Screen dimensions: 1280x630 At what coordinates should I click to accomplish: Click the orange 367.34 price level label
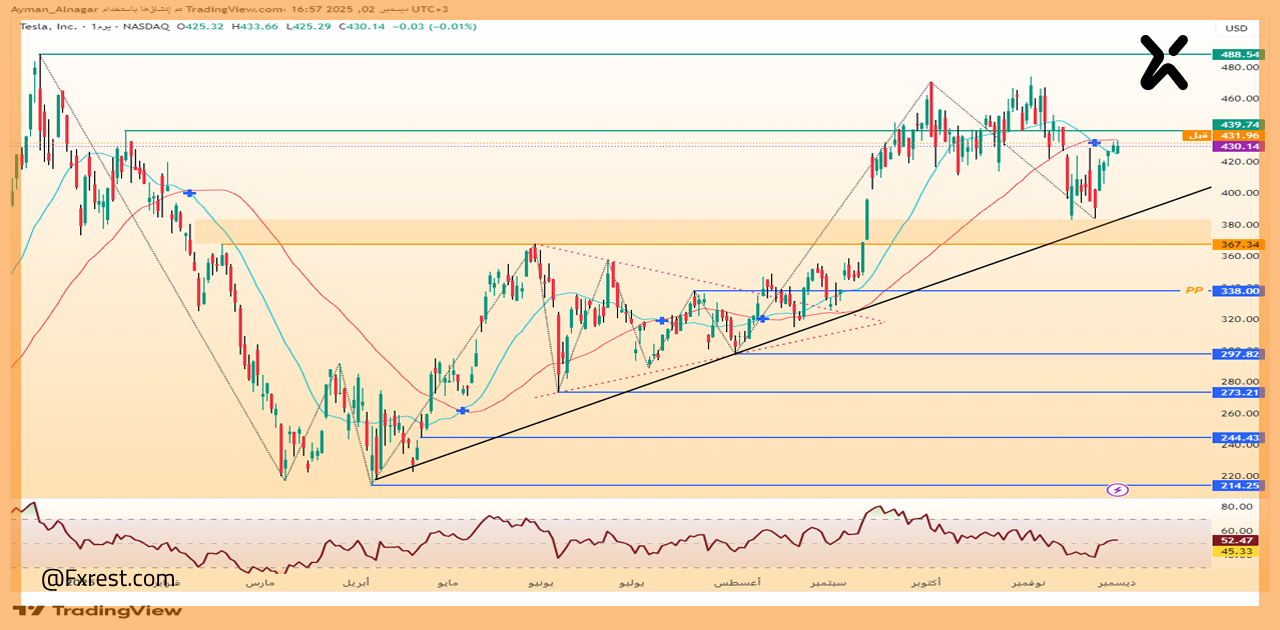(x=1236, y=244)
